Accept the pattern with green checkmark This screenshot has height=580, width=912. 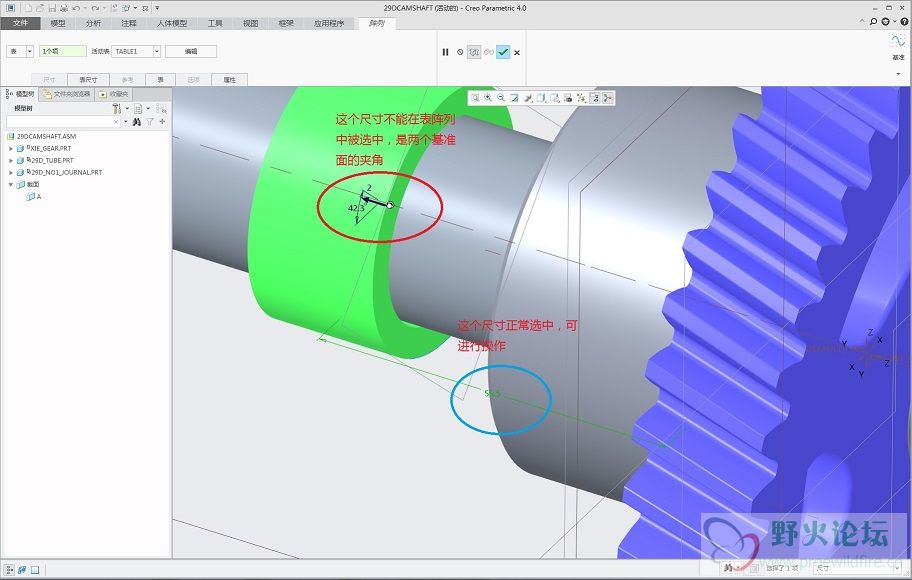(503, 52)
